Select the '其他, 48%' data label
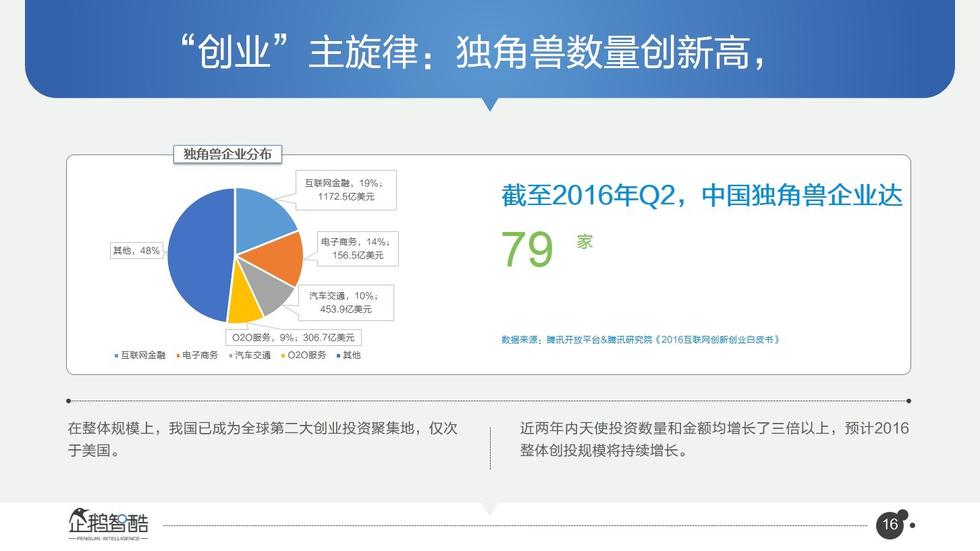Screen dimensions: 980x551 point(136,251)
